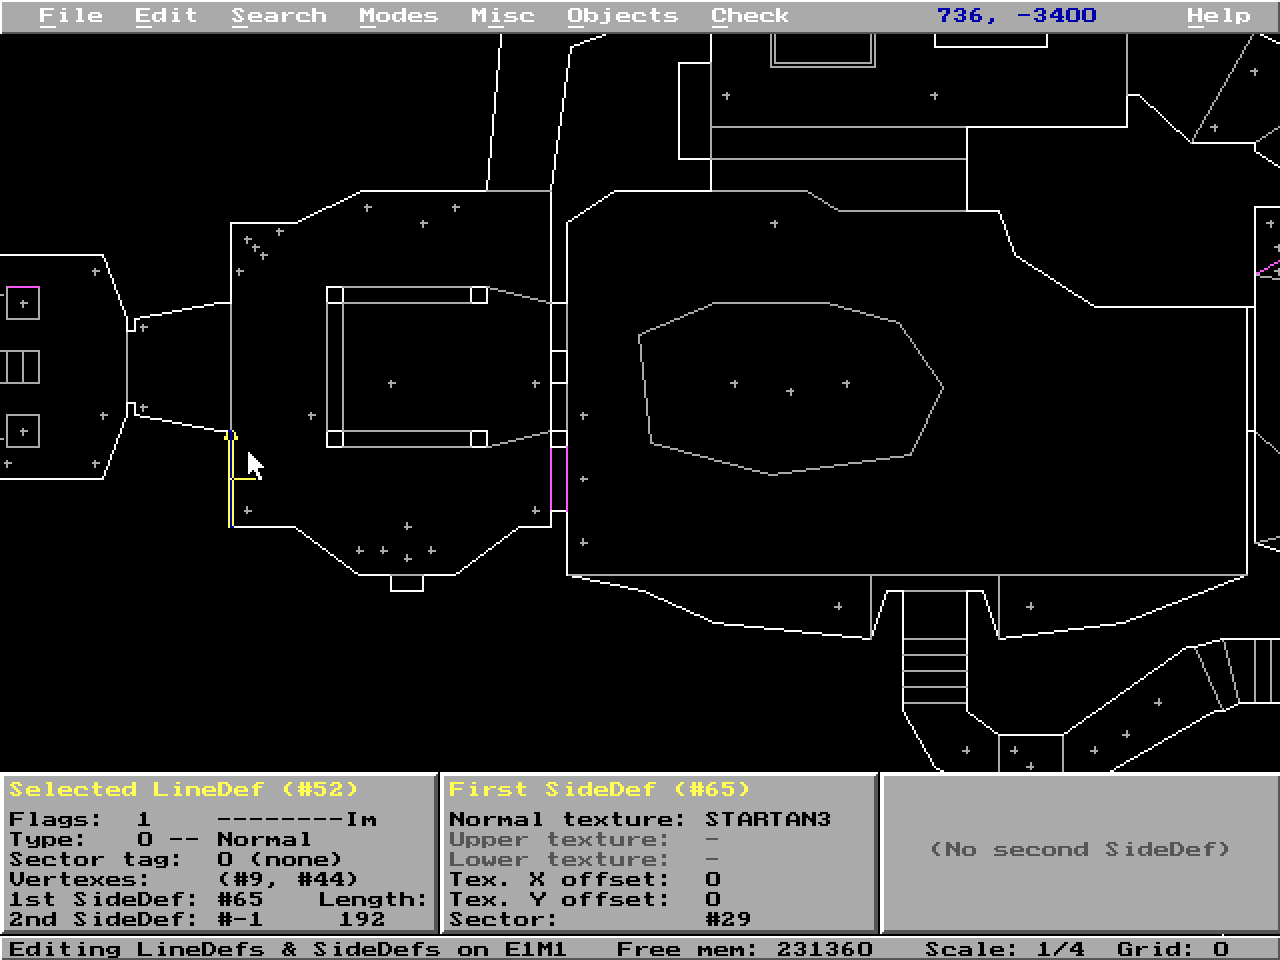Click the pointer coordinates readout 736, -3400
The image size is (1280, 960).
point(1017,15)
